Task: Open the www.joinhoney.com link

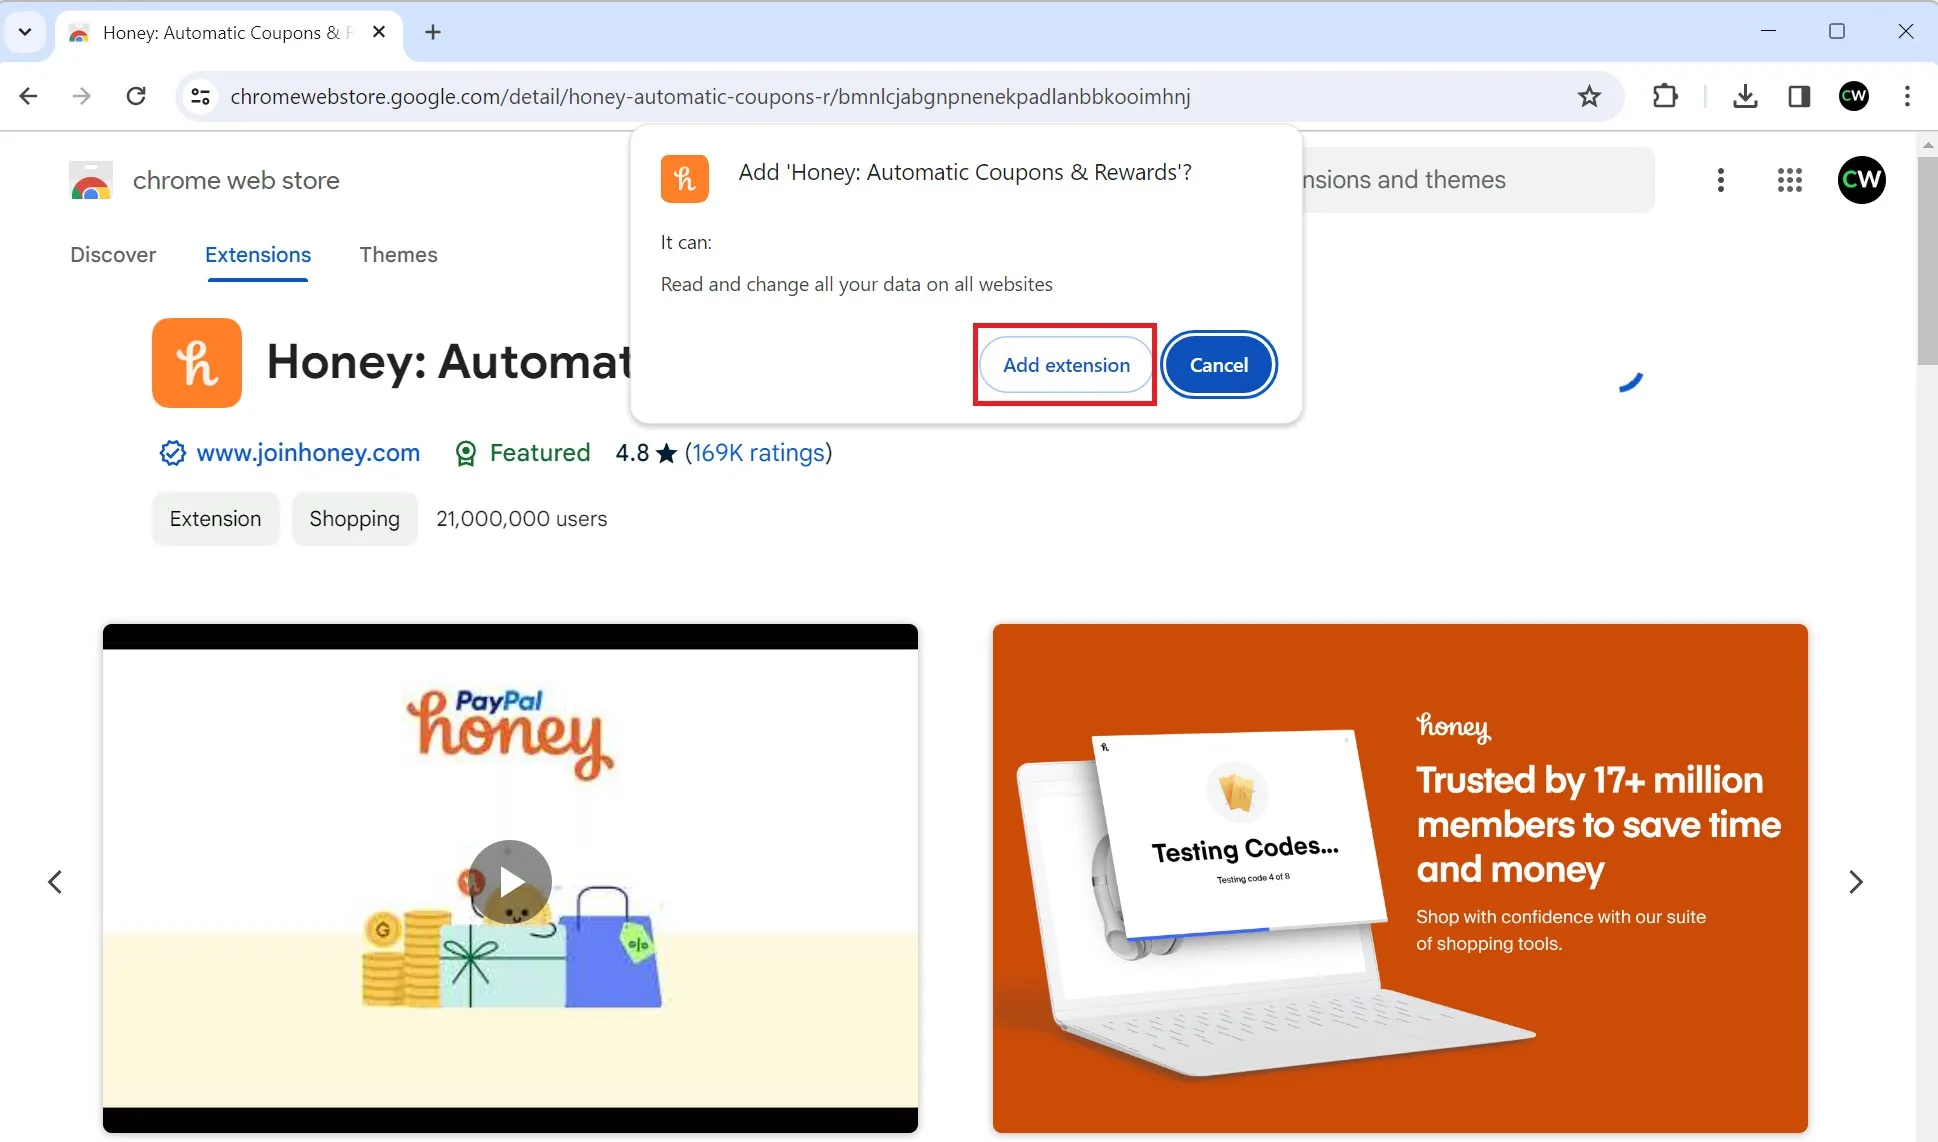Action: click(x=308, y=453)
